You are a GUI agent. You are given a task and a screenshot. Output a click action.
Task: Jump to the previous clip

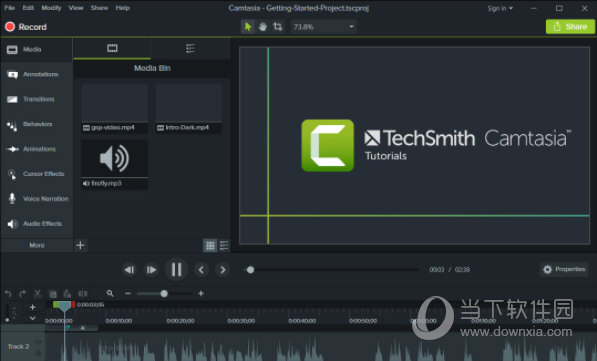[201, 270]
